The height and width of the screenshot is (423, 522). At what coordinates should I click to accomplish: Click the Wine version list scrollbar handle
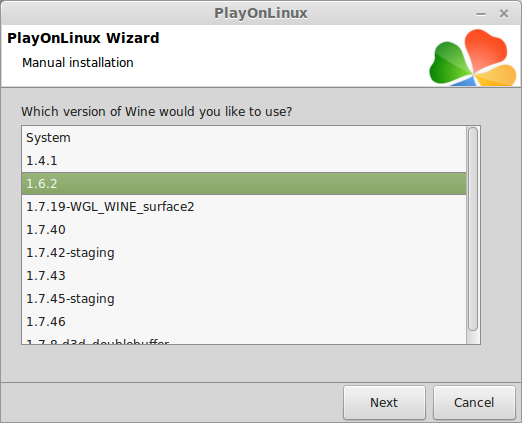pos(473,229)
